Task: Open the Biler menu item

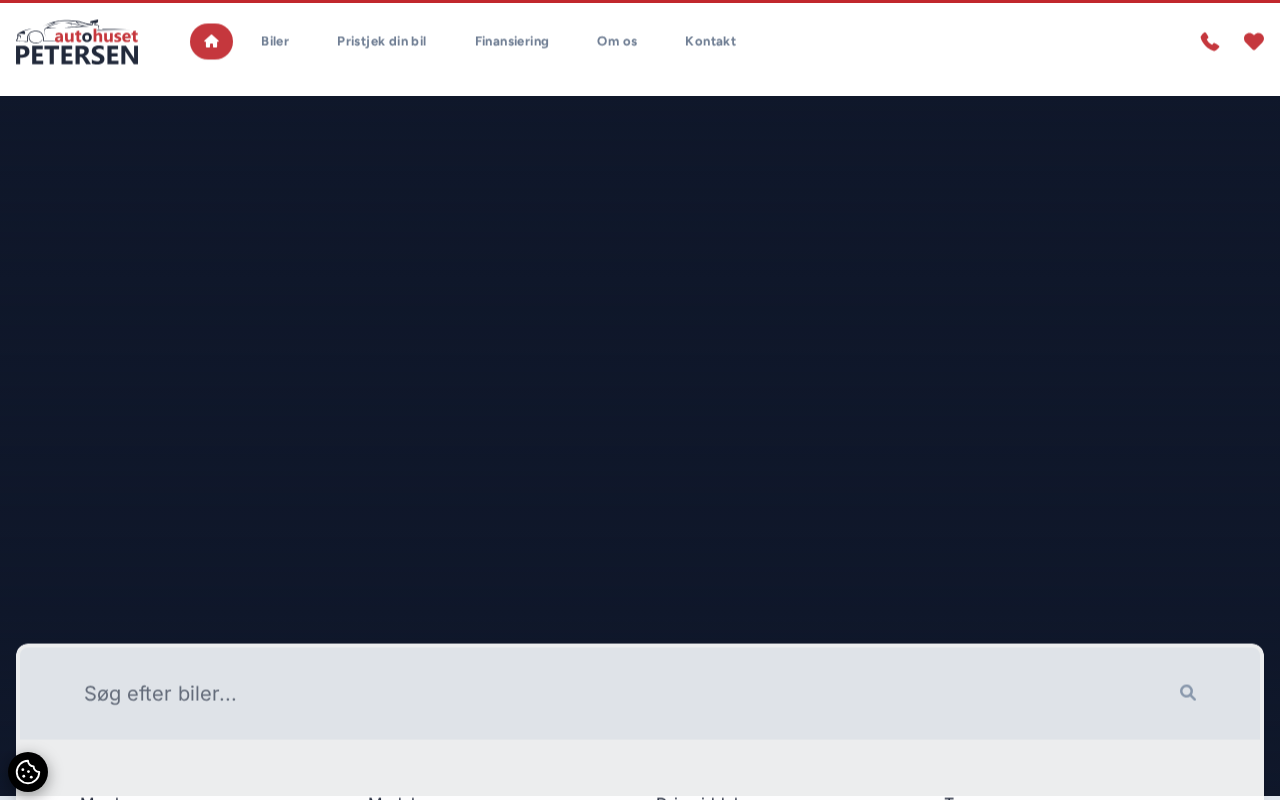Action: (275, 42)
